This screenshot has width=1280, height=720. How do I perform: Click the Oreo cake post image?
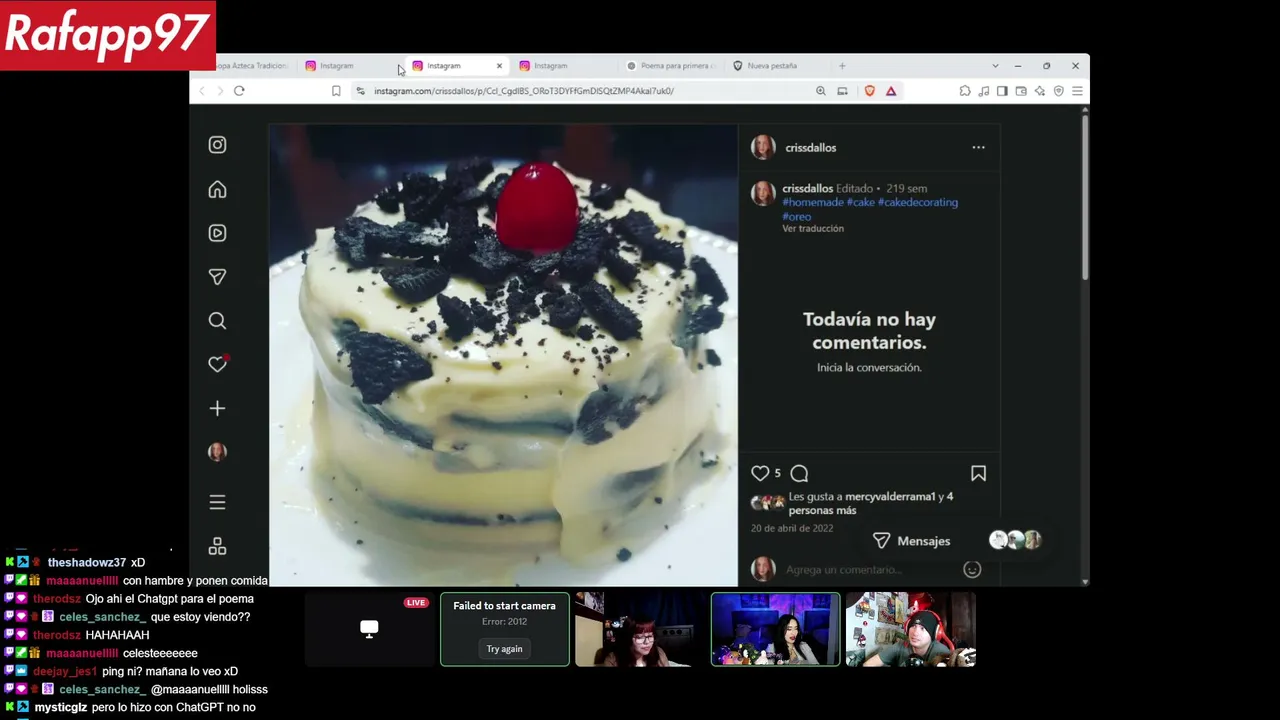pyautogui.click(x=503, y=355)
